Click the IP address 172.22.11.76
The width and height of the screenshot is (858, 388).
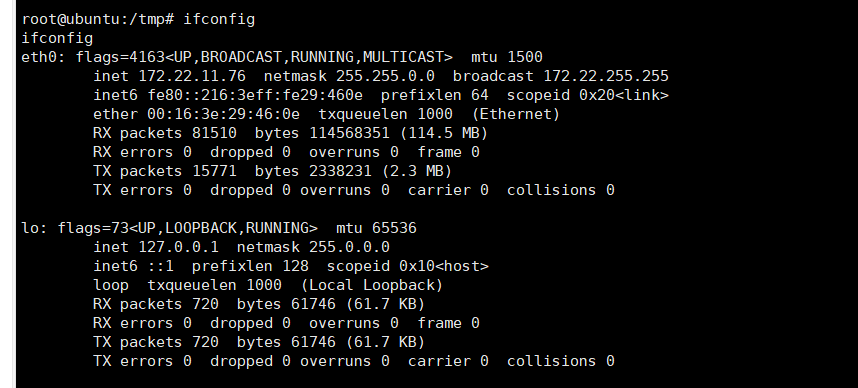[192, 76]
